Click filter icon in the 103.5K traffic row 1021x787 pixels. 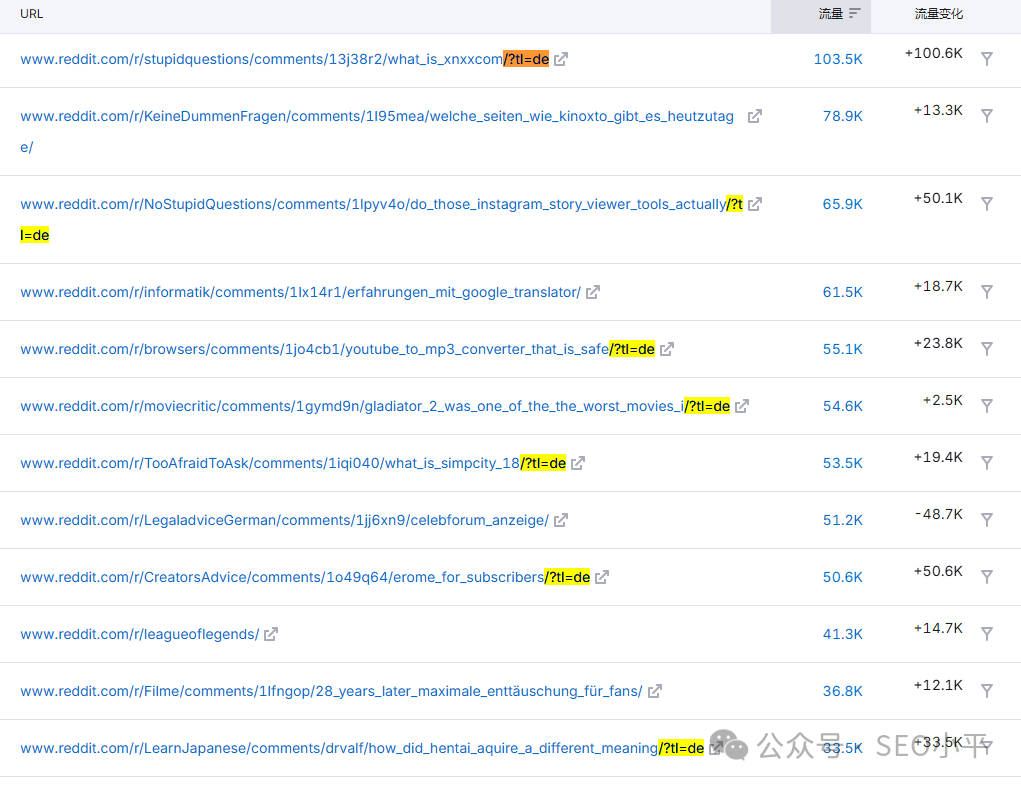(987, 59)
